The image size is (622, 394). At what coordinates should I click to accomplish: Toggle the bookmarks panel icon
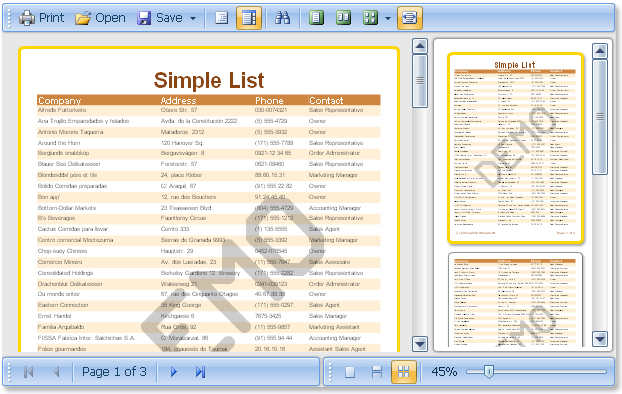tap(221, 18)
